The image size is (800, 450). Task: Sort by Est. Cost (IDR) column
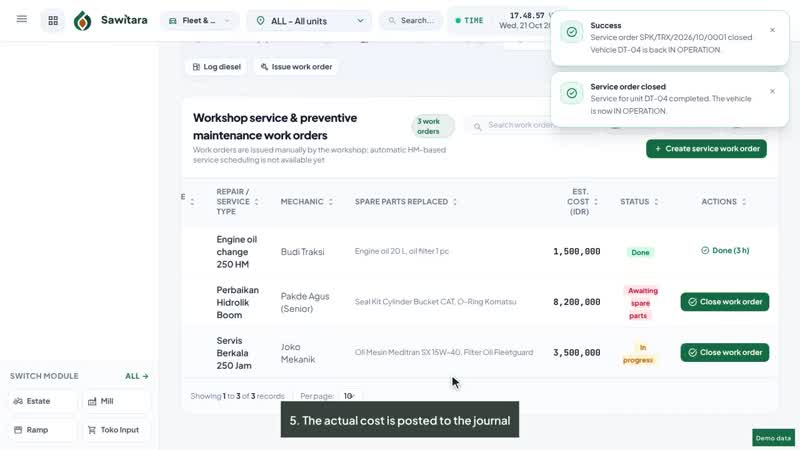click(x=582, y=202)
